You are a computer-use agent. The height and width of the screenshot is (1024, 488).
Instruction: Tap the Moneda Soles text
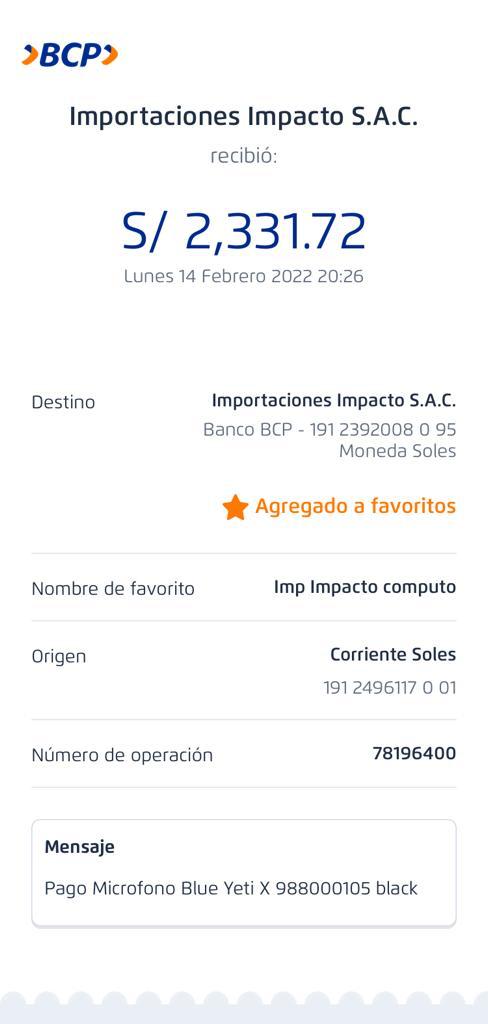click(x=397, y=451)
